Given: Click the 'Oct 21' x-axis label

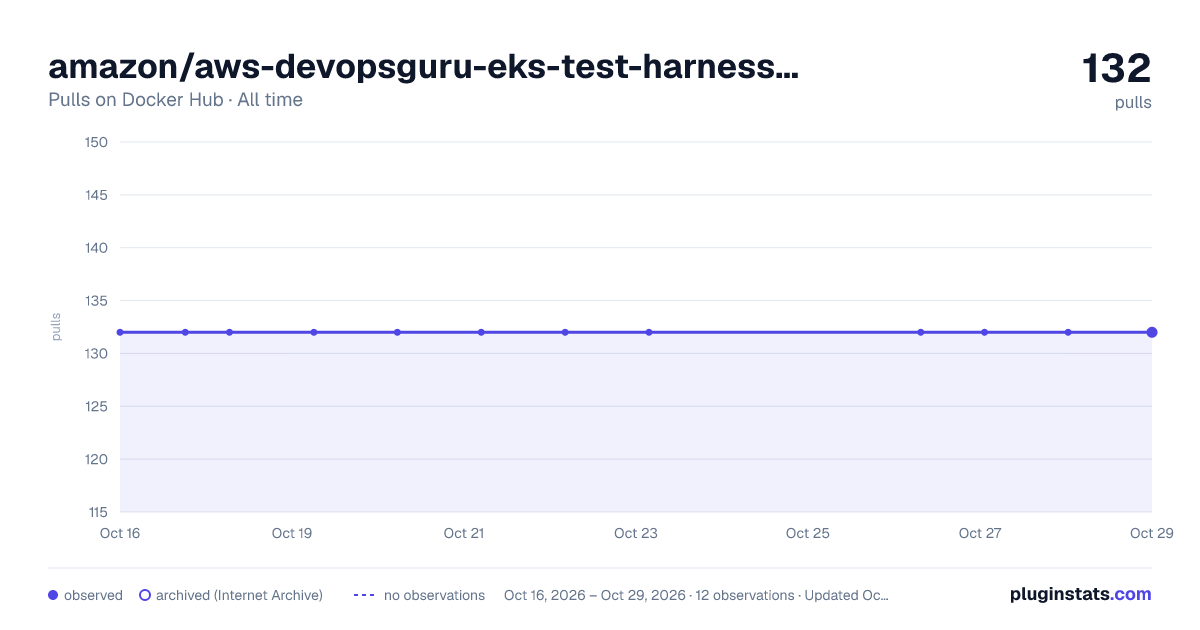Looking at the screenshot, I should tap(464, 533).
